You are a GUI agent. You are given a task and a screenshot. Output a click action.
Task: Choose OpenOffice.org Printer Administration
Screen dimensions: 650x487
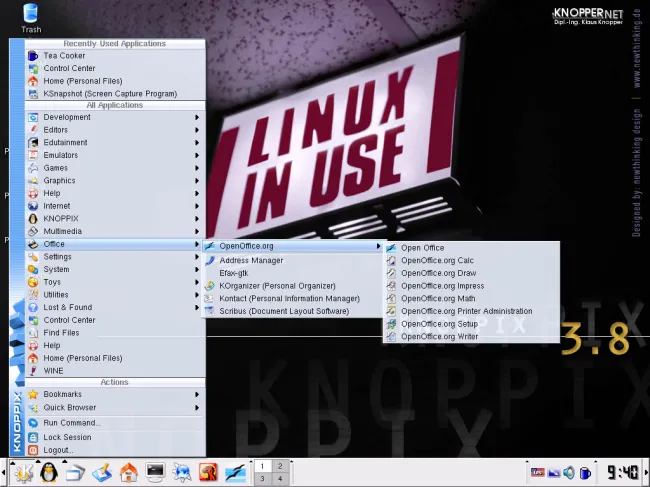tap(471, 311)
